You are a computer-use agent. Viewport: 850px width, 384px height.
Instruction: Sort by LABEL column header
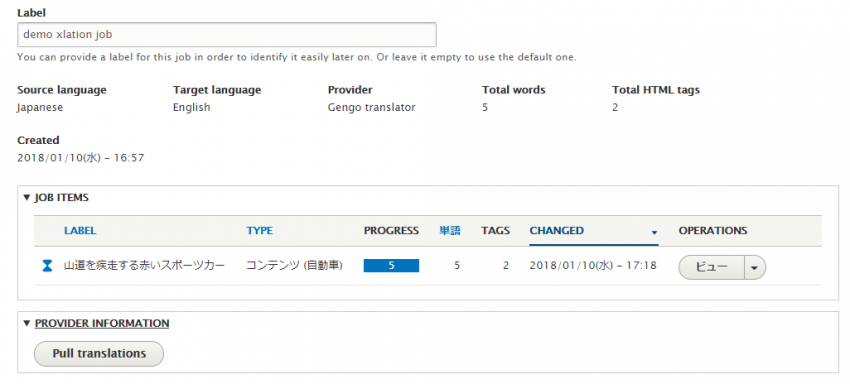[80, 231]
